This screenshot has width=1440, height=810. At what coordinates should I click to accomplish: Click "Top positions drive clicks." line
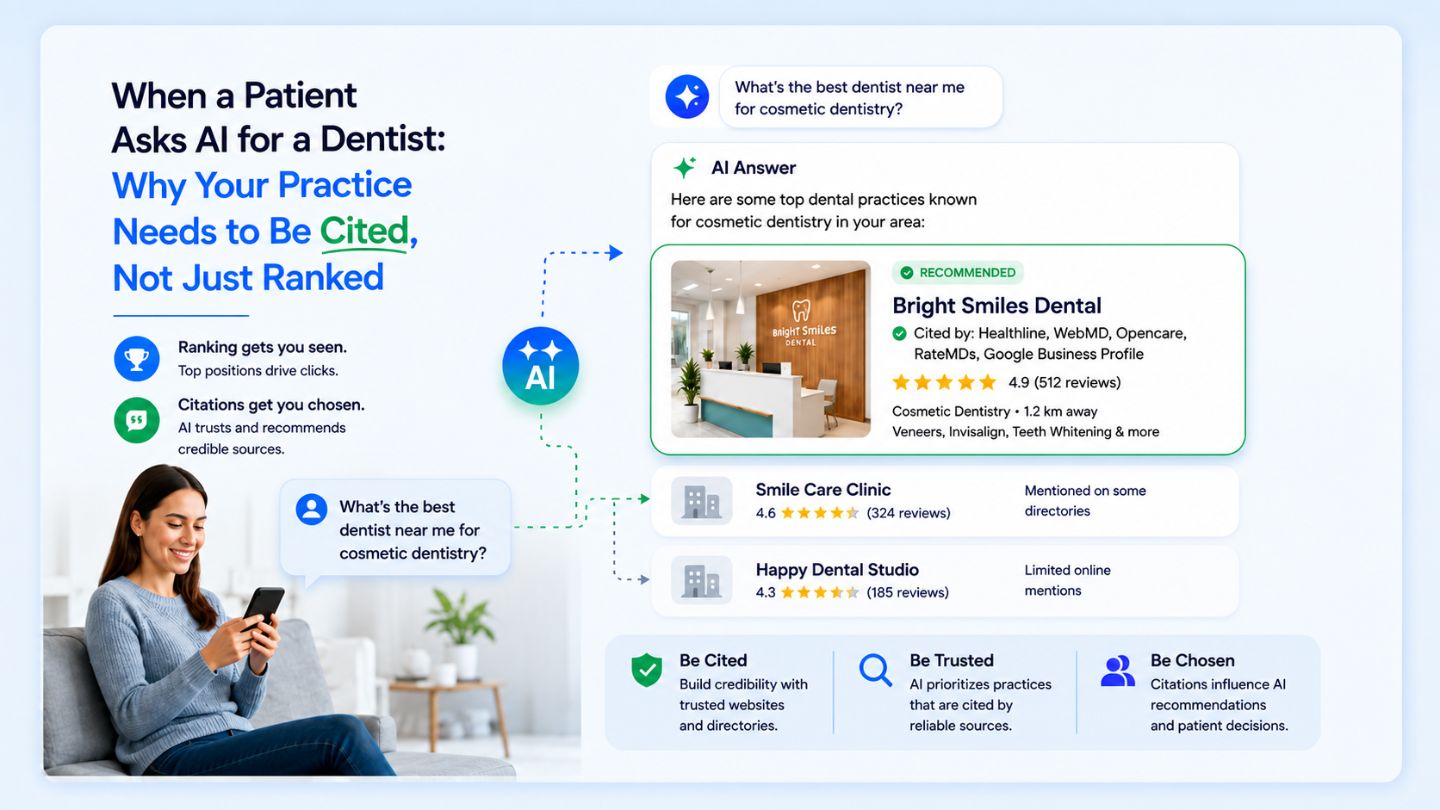pyautogui.click(x=258, y=371)
